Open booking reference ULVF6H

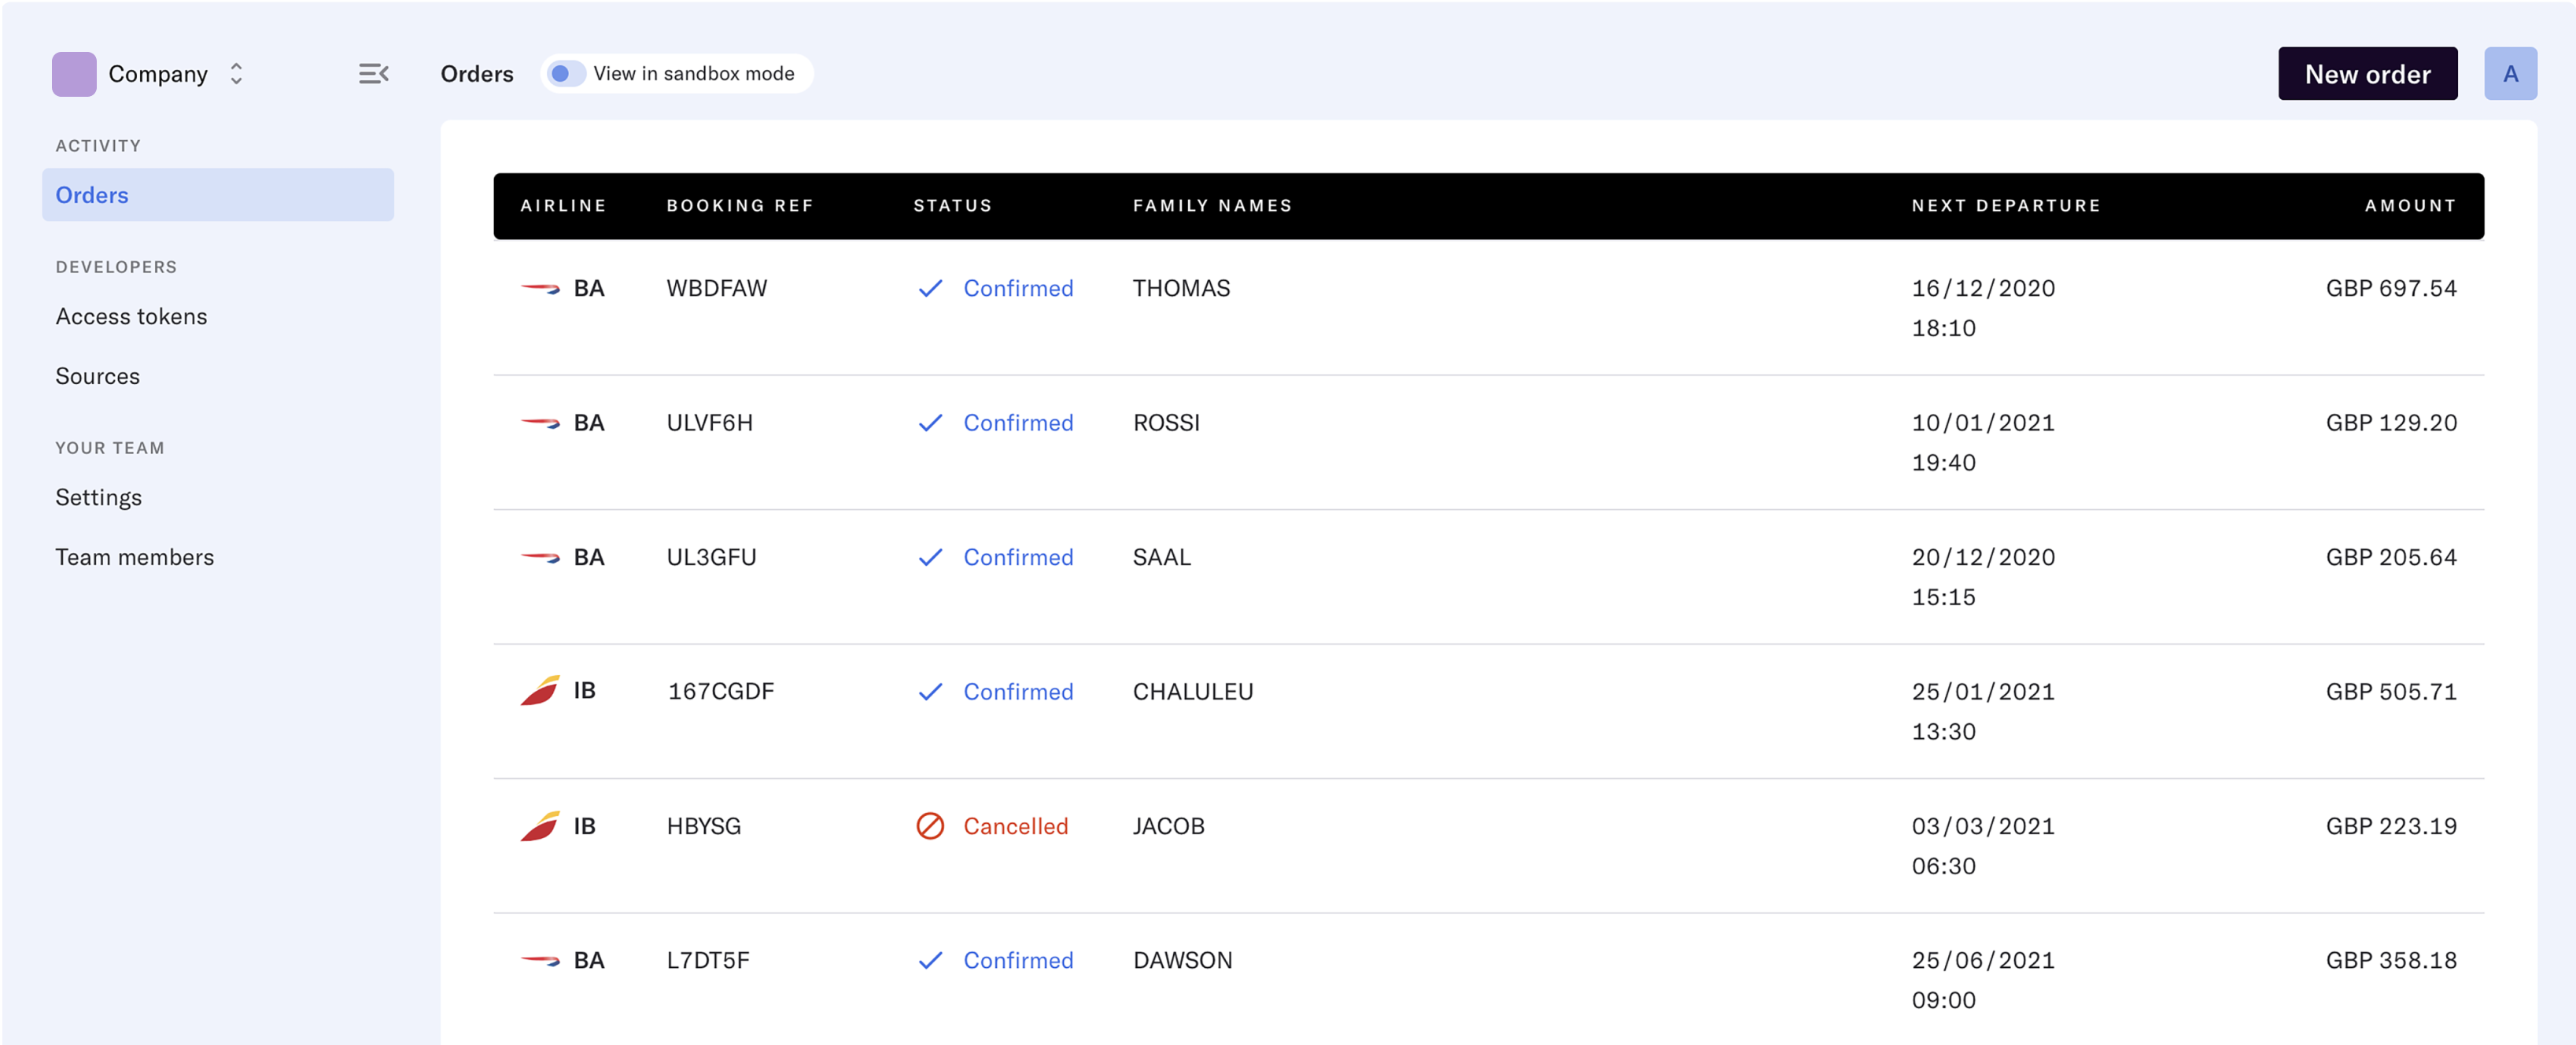point(709,422)
